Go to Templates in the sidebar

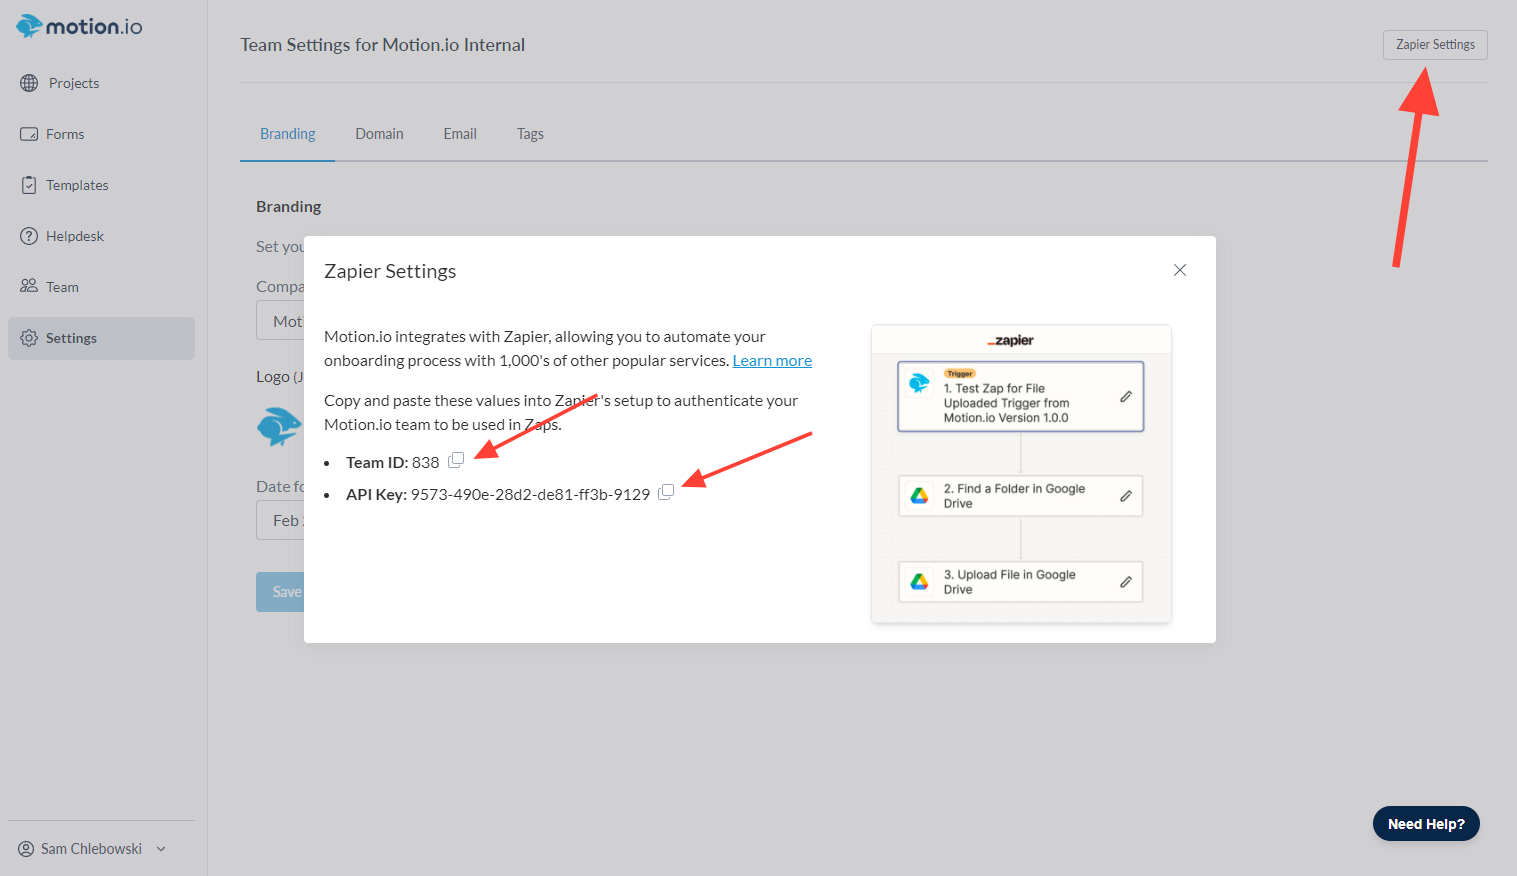[76, 185]
